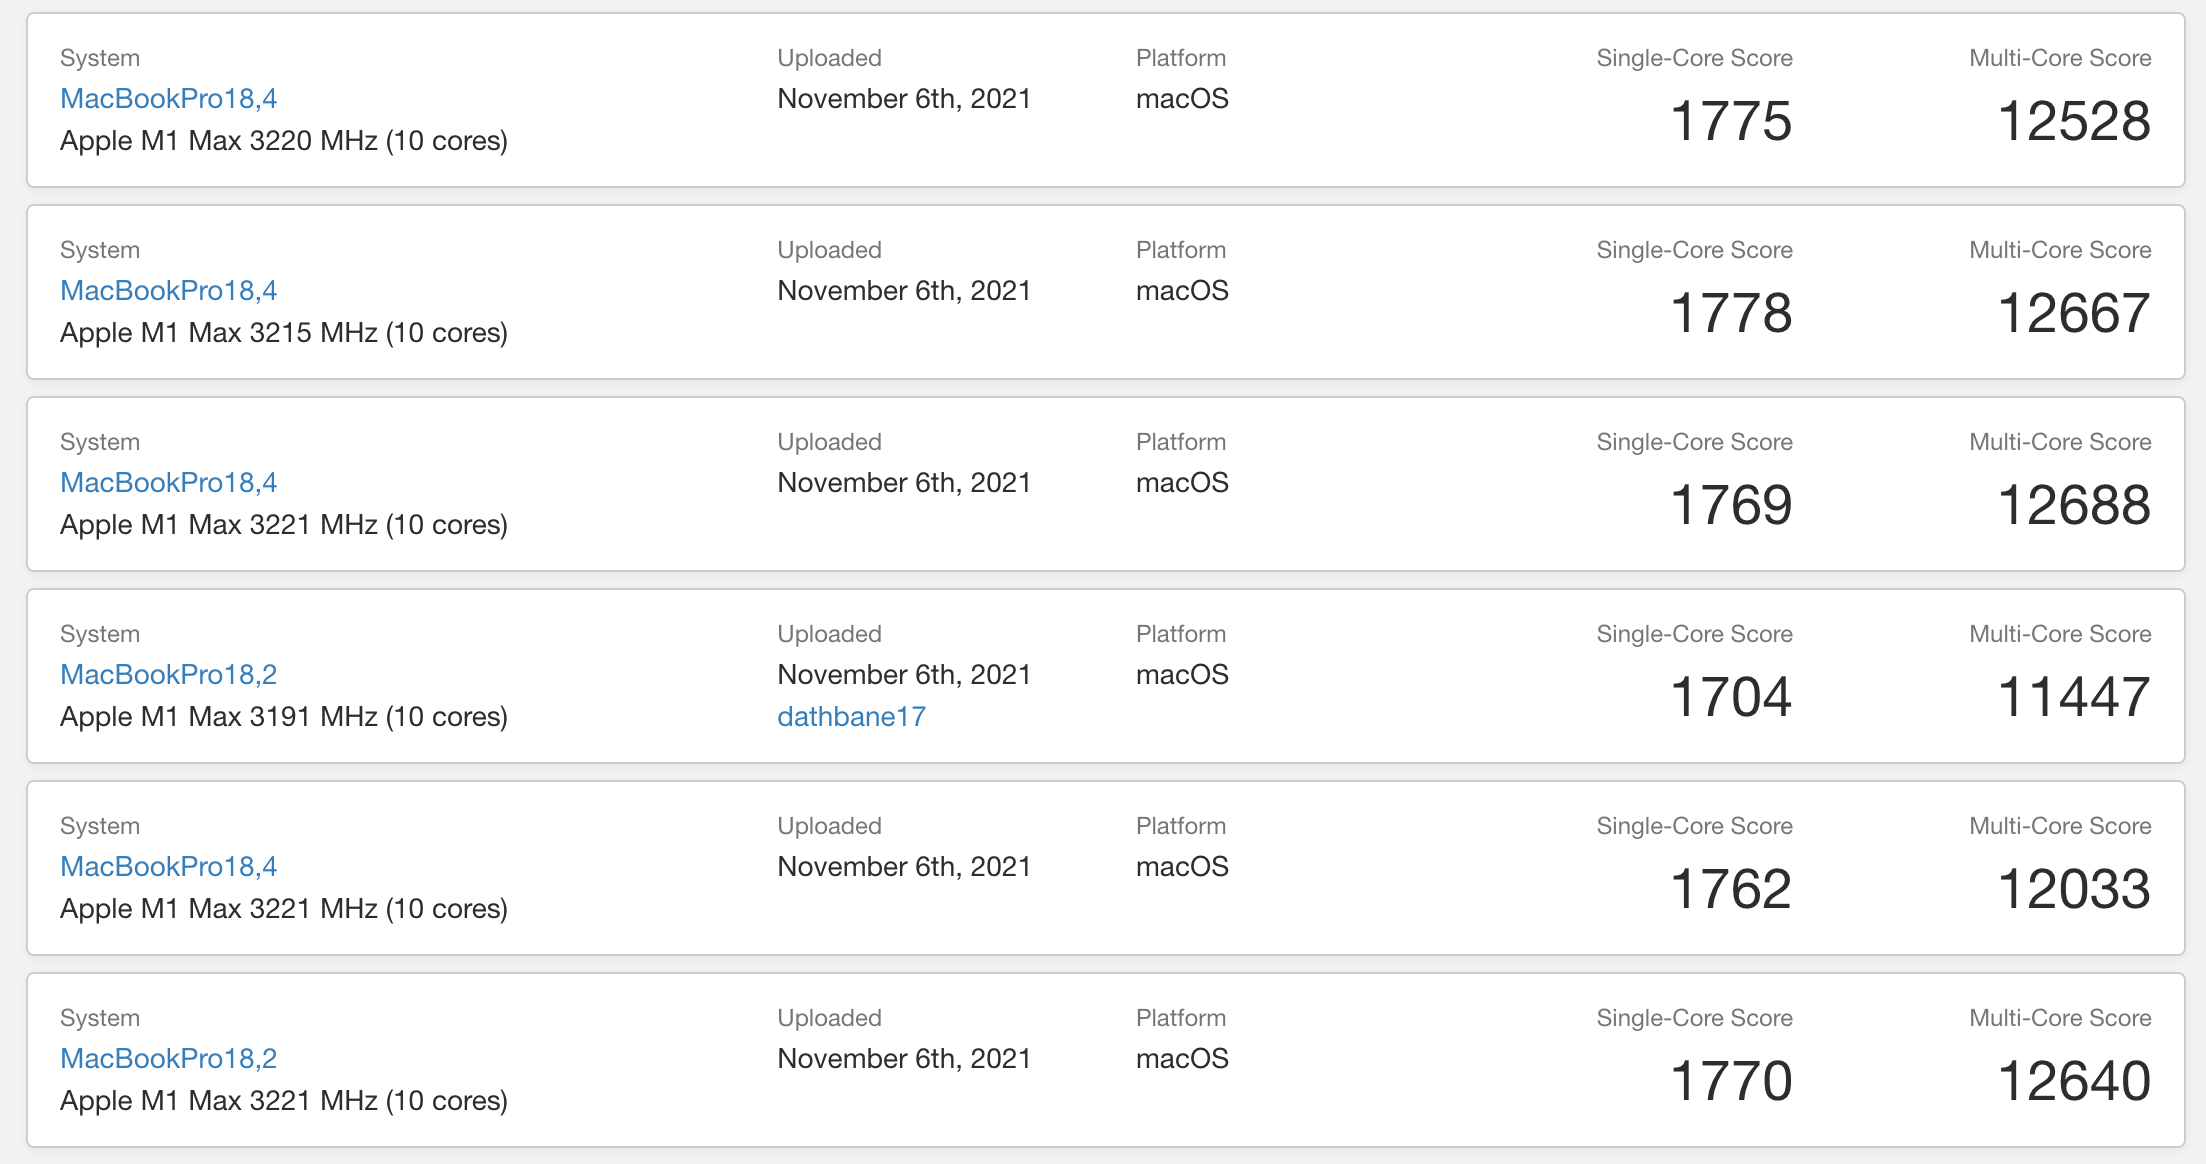Click the multi-core score 12528
2206x1164 pixels.
(x=2074, y=121)
